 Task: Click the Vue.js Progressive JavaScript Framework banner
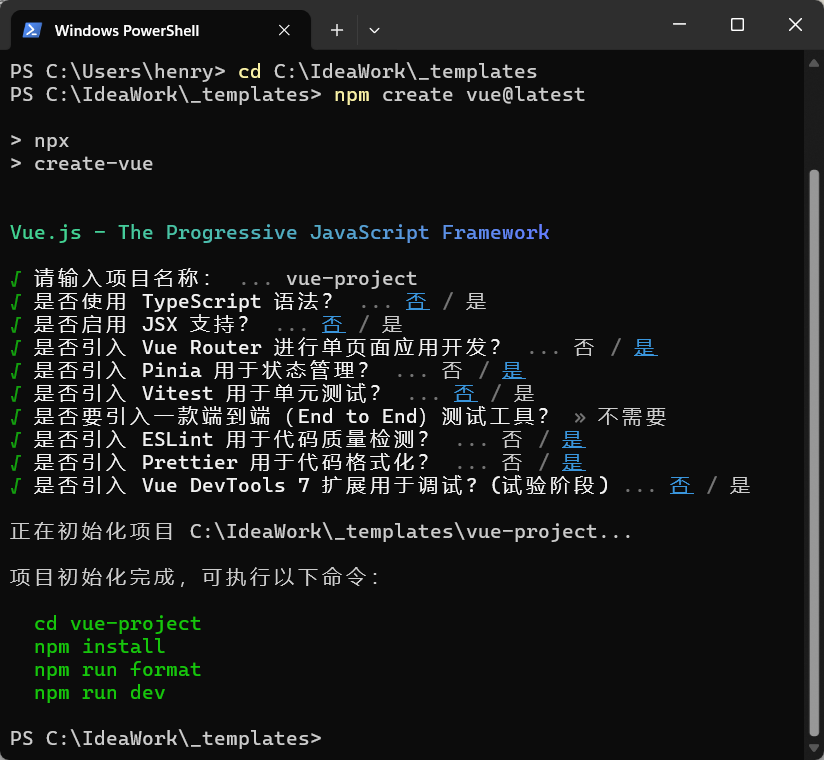tap(279, 233)
